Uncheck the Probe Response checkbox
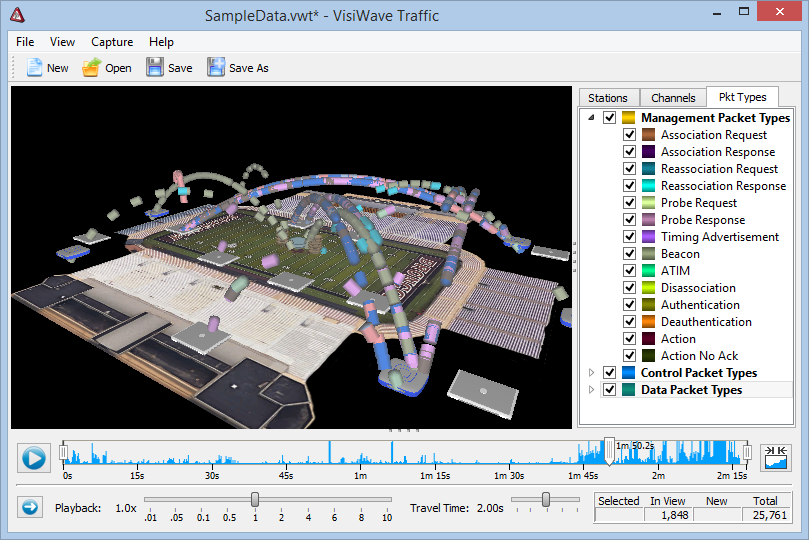Screen dimensions: 809x540 point(629,220)
